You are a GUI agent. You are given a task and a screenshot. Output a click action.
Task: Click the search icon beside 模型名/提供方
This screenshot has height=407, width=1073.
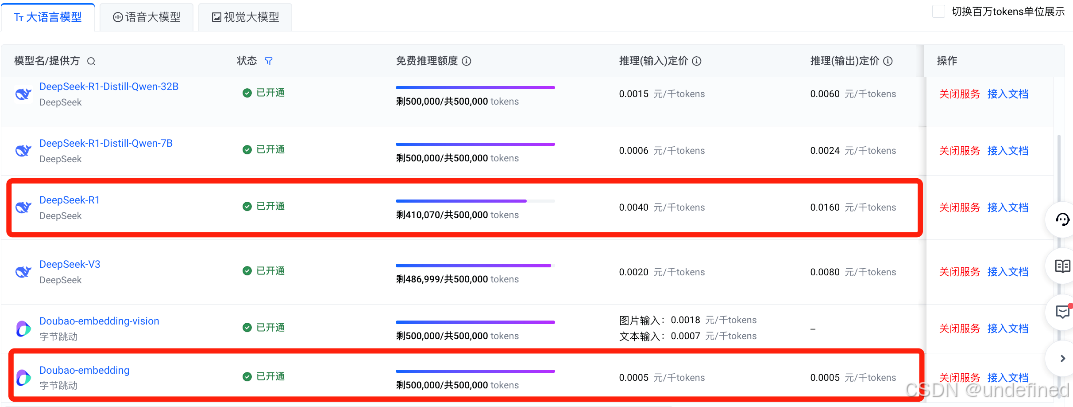pyautogui.click(x=91, y=61)
